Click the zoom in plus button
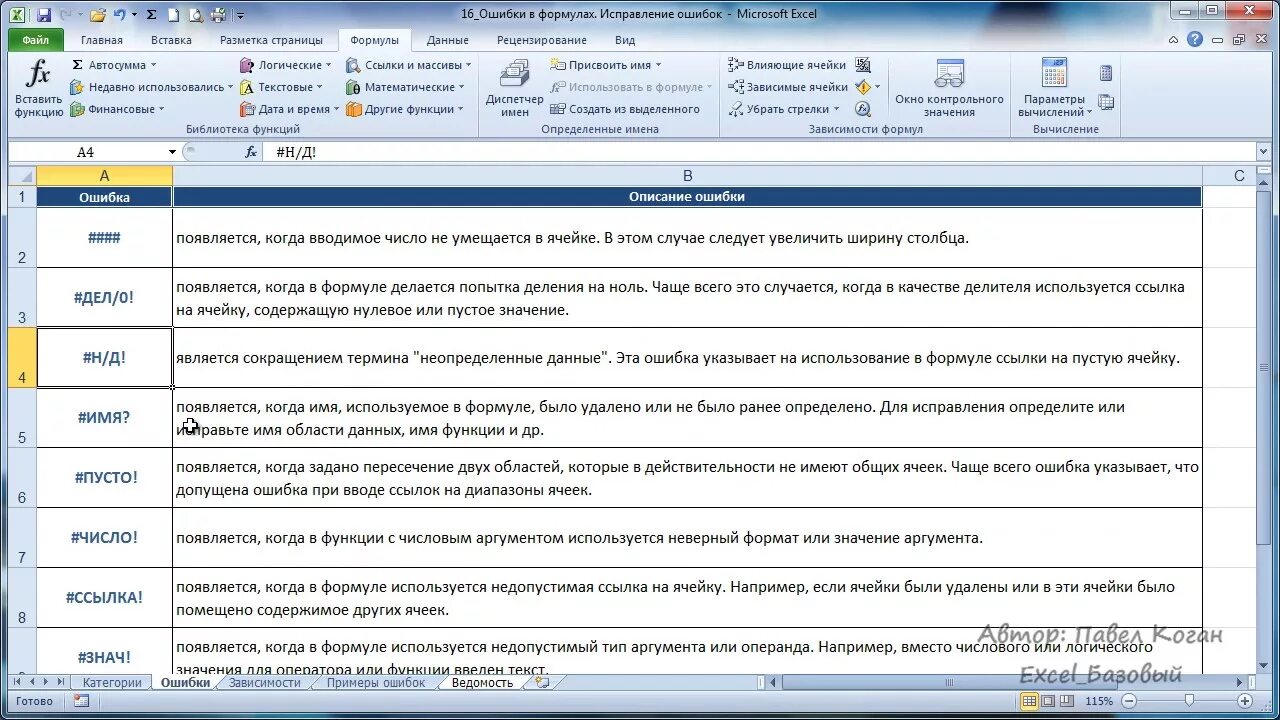Image resolution: width=1280 pixels, height=720 pixels. pos(1244,701)
